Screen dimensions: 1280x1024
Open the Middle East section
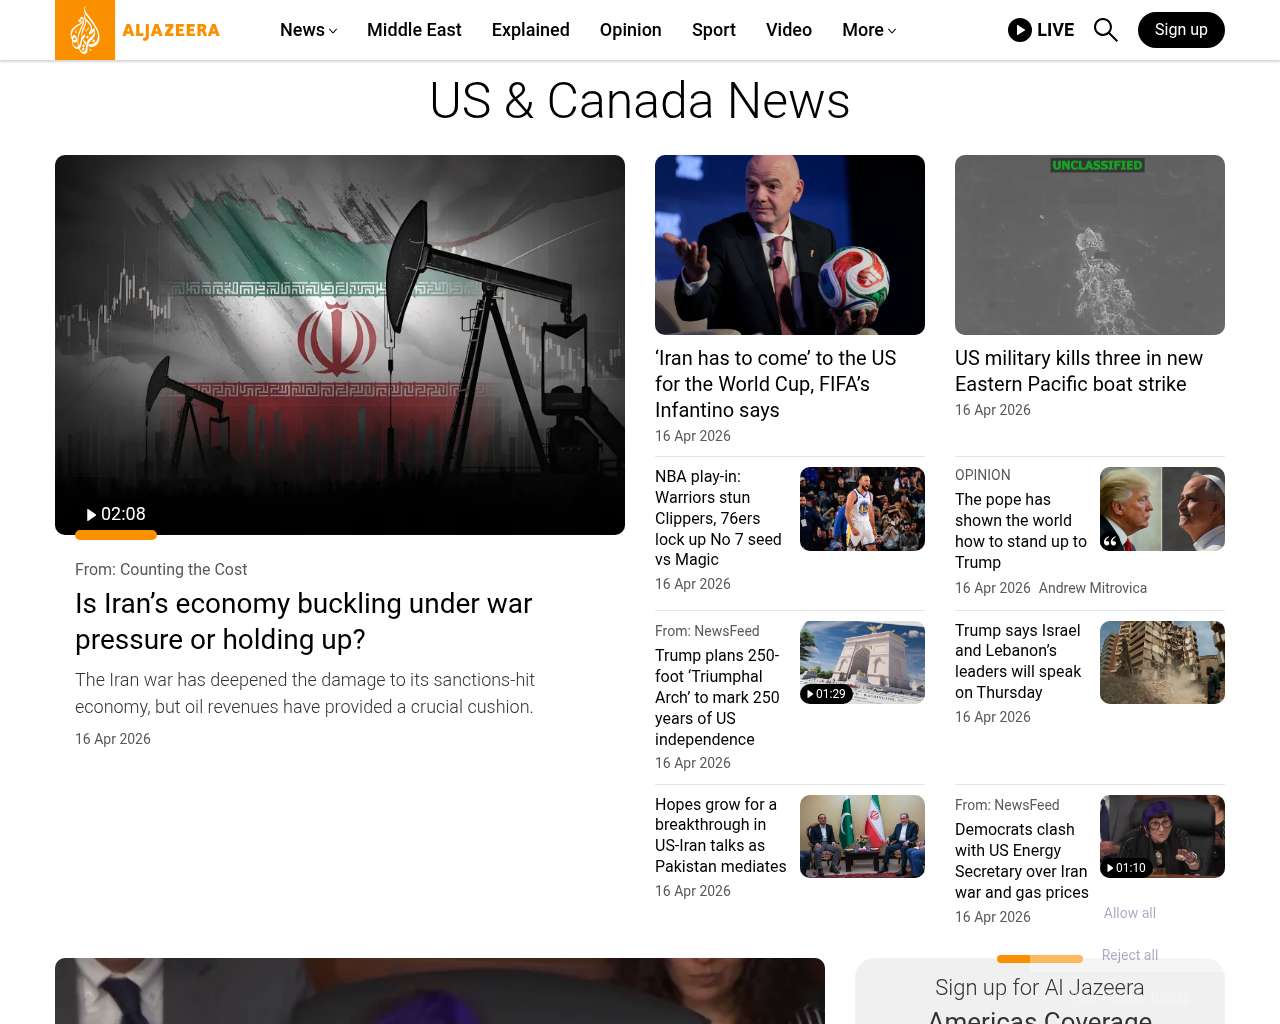coord(414,30)
